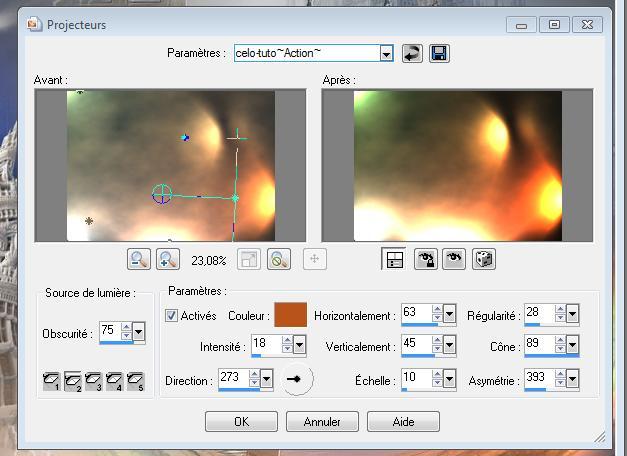The height and width of the screenshot is (456, 627).
Task: Uncheck the Activés checkbox
Action: click(171, 316)
